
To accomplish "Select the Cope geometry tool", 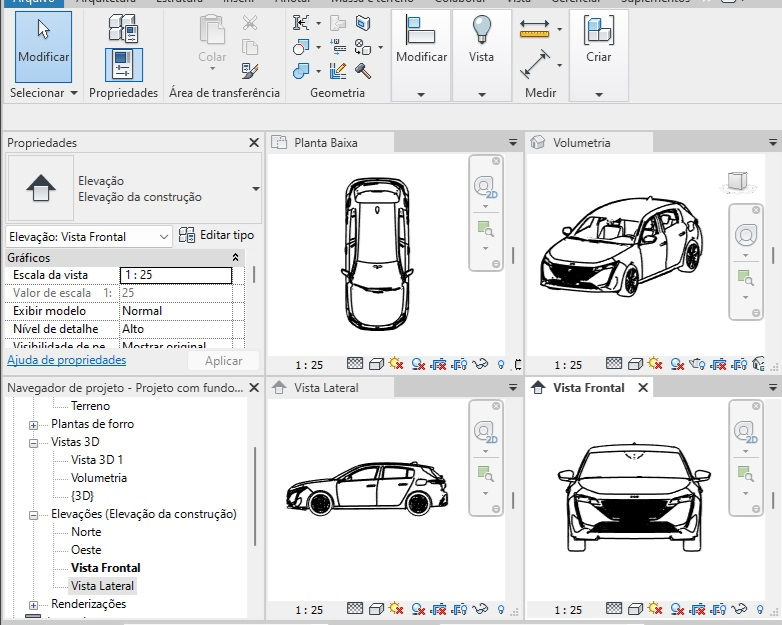I will click(x=301, y=23).
